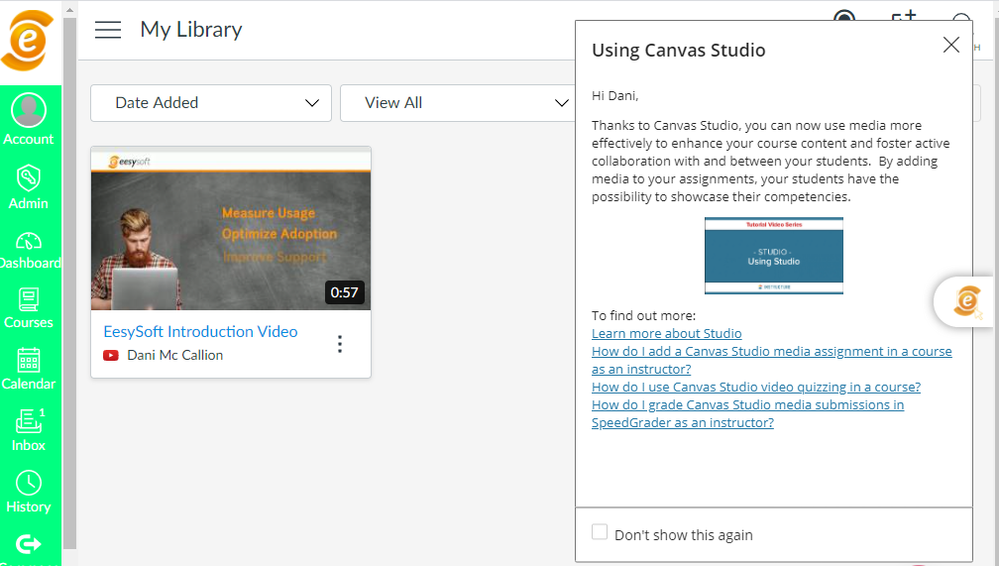Open the Courses menu
The height and width of the screenshot is (566, 999).
point(29,308)
